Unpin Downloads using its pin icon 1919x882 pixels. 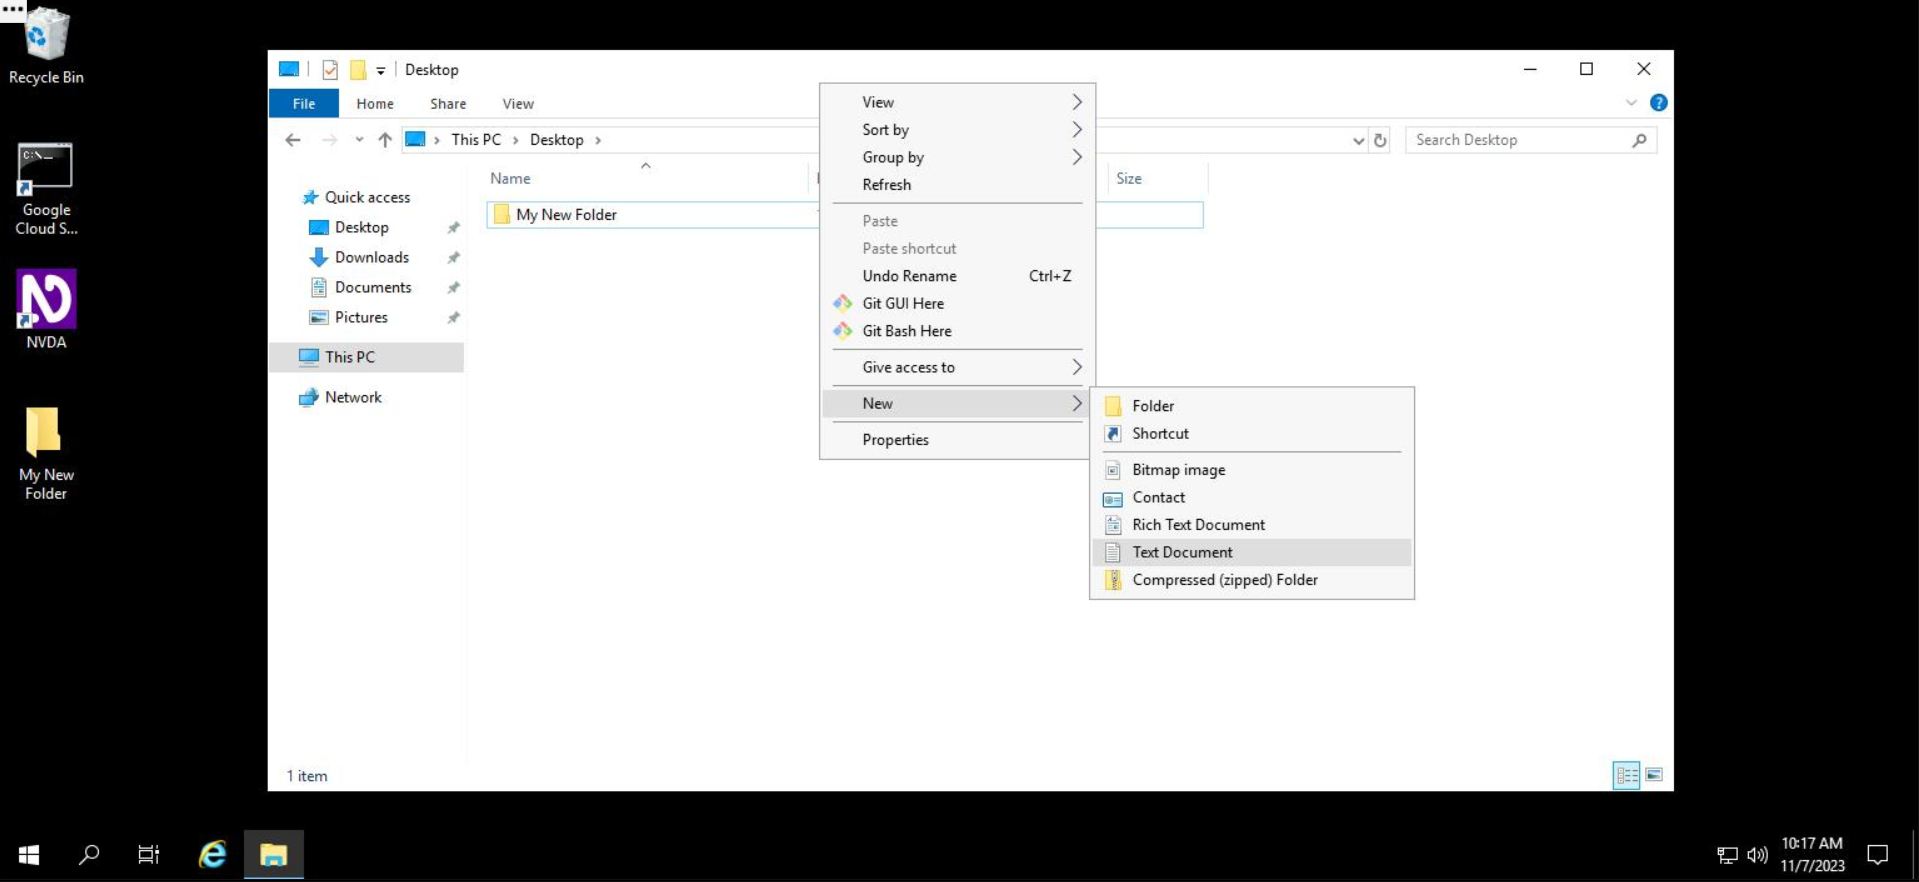(453, 258)
